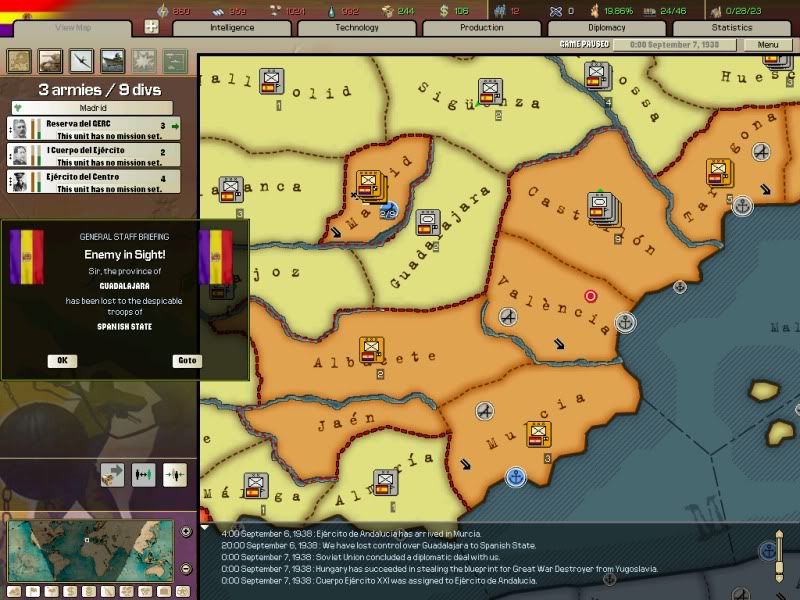Click the red target marker in València
800x600 pixels.
point(590,296)
